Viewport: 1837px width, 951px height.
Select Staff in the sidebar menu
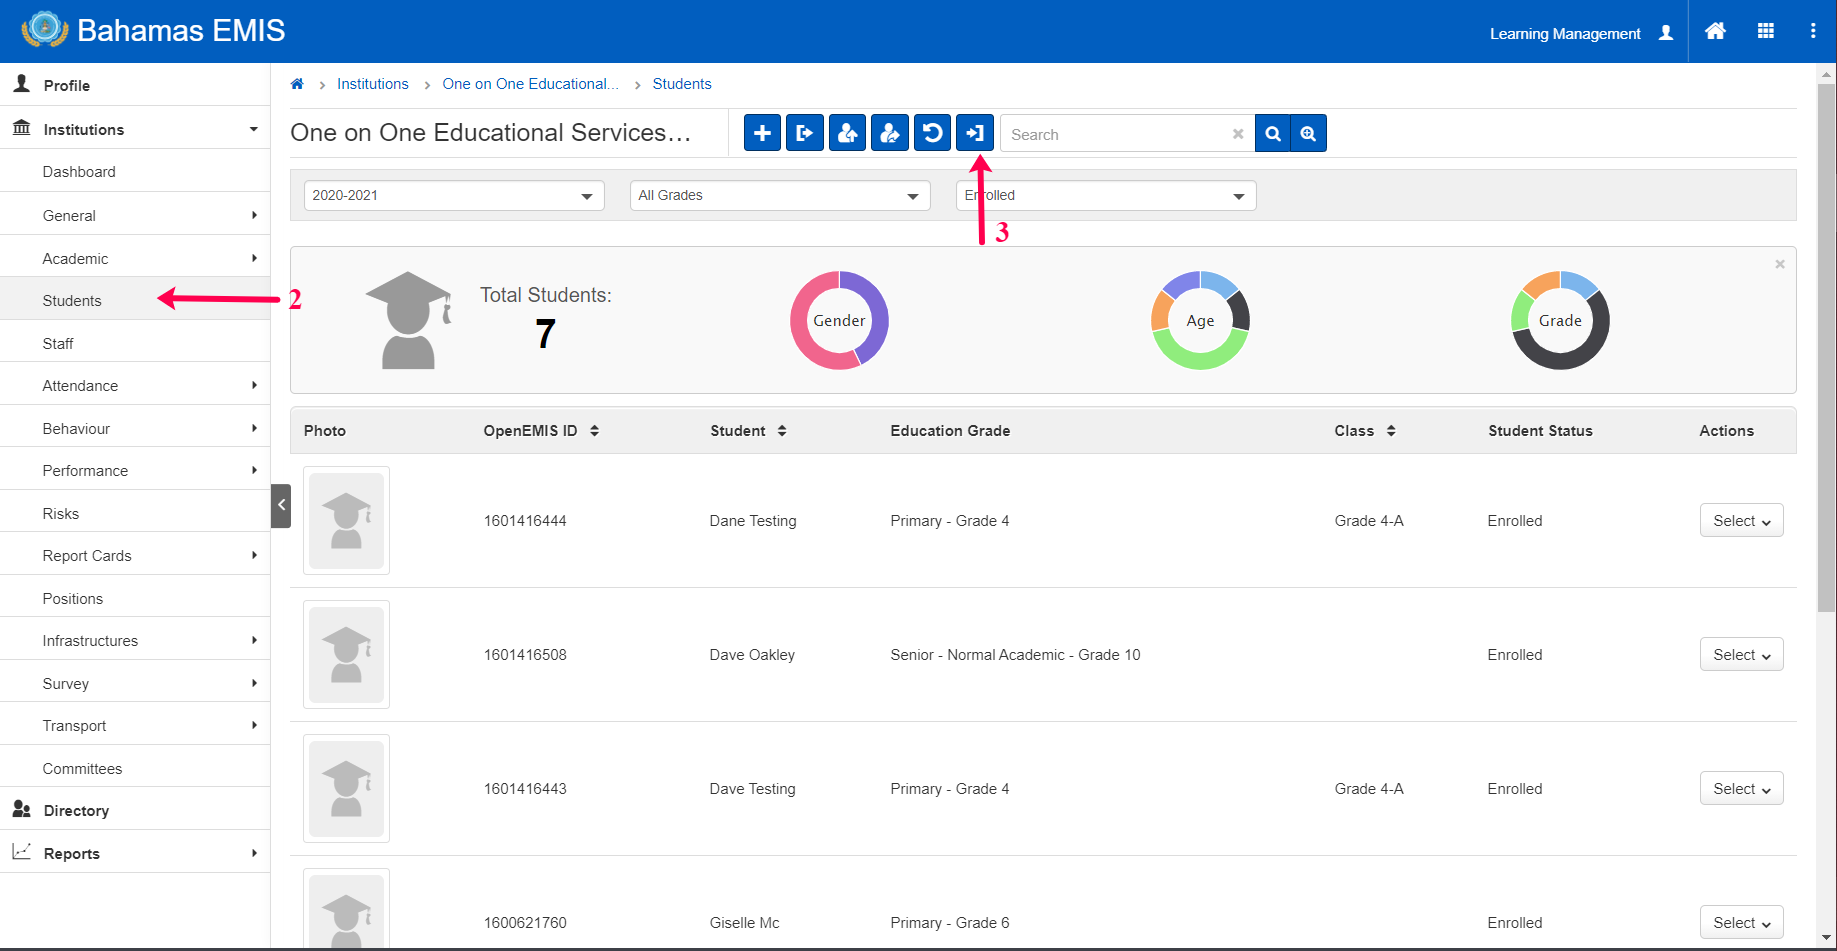(x=58, y=344)
